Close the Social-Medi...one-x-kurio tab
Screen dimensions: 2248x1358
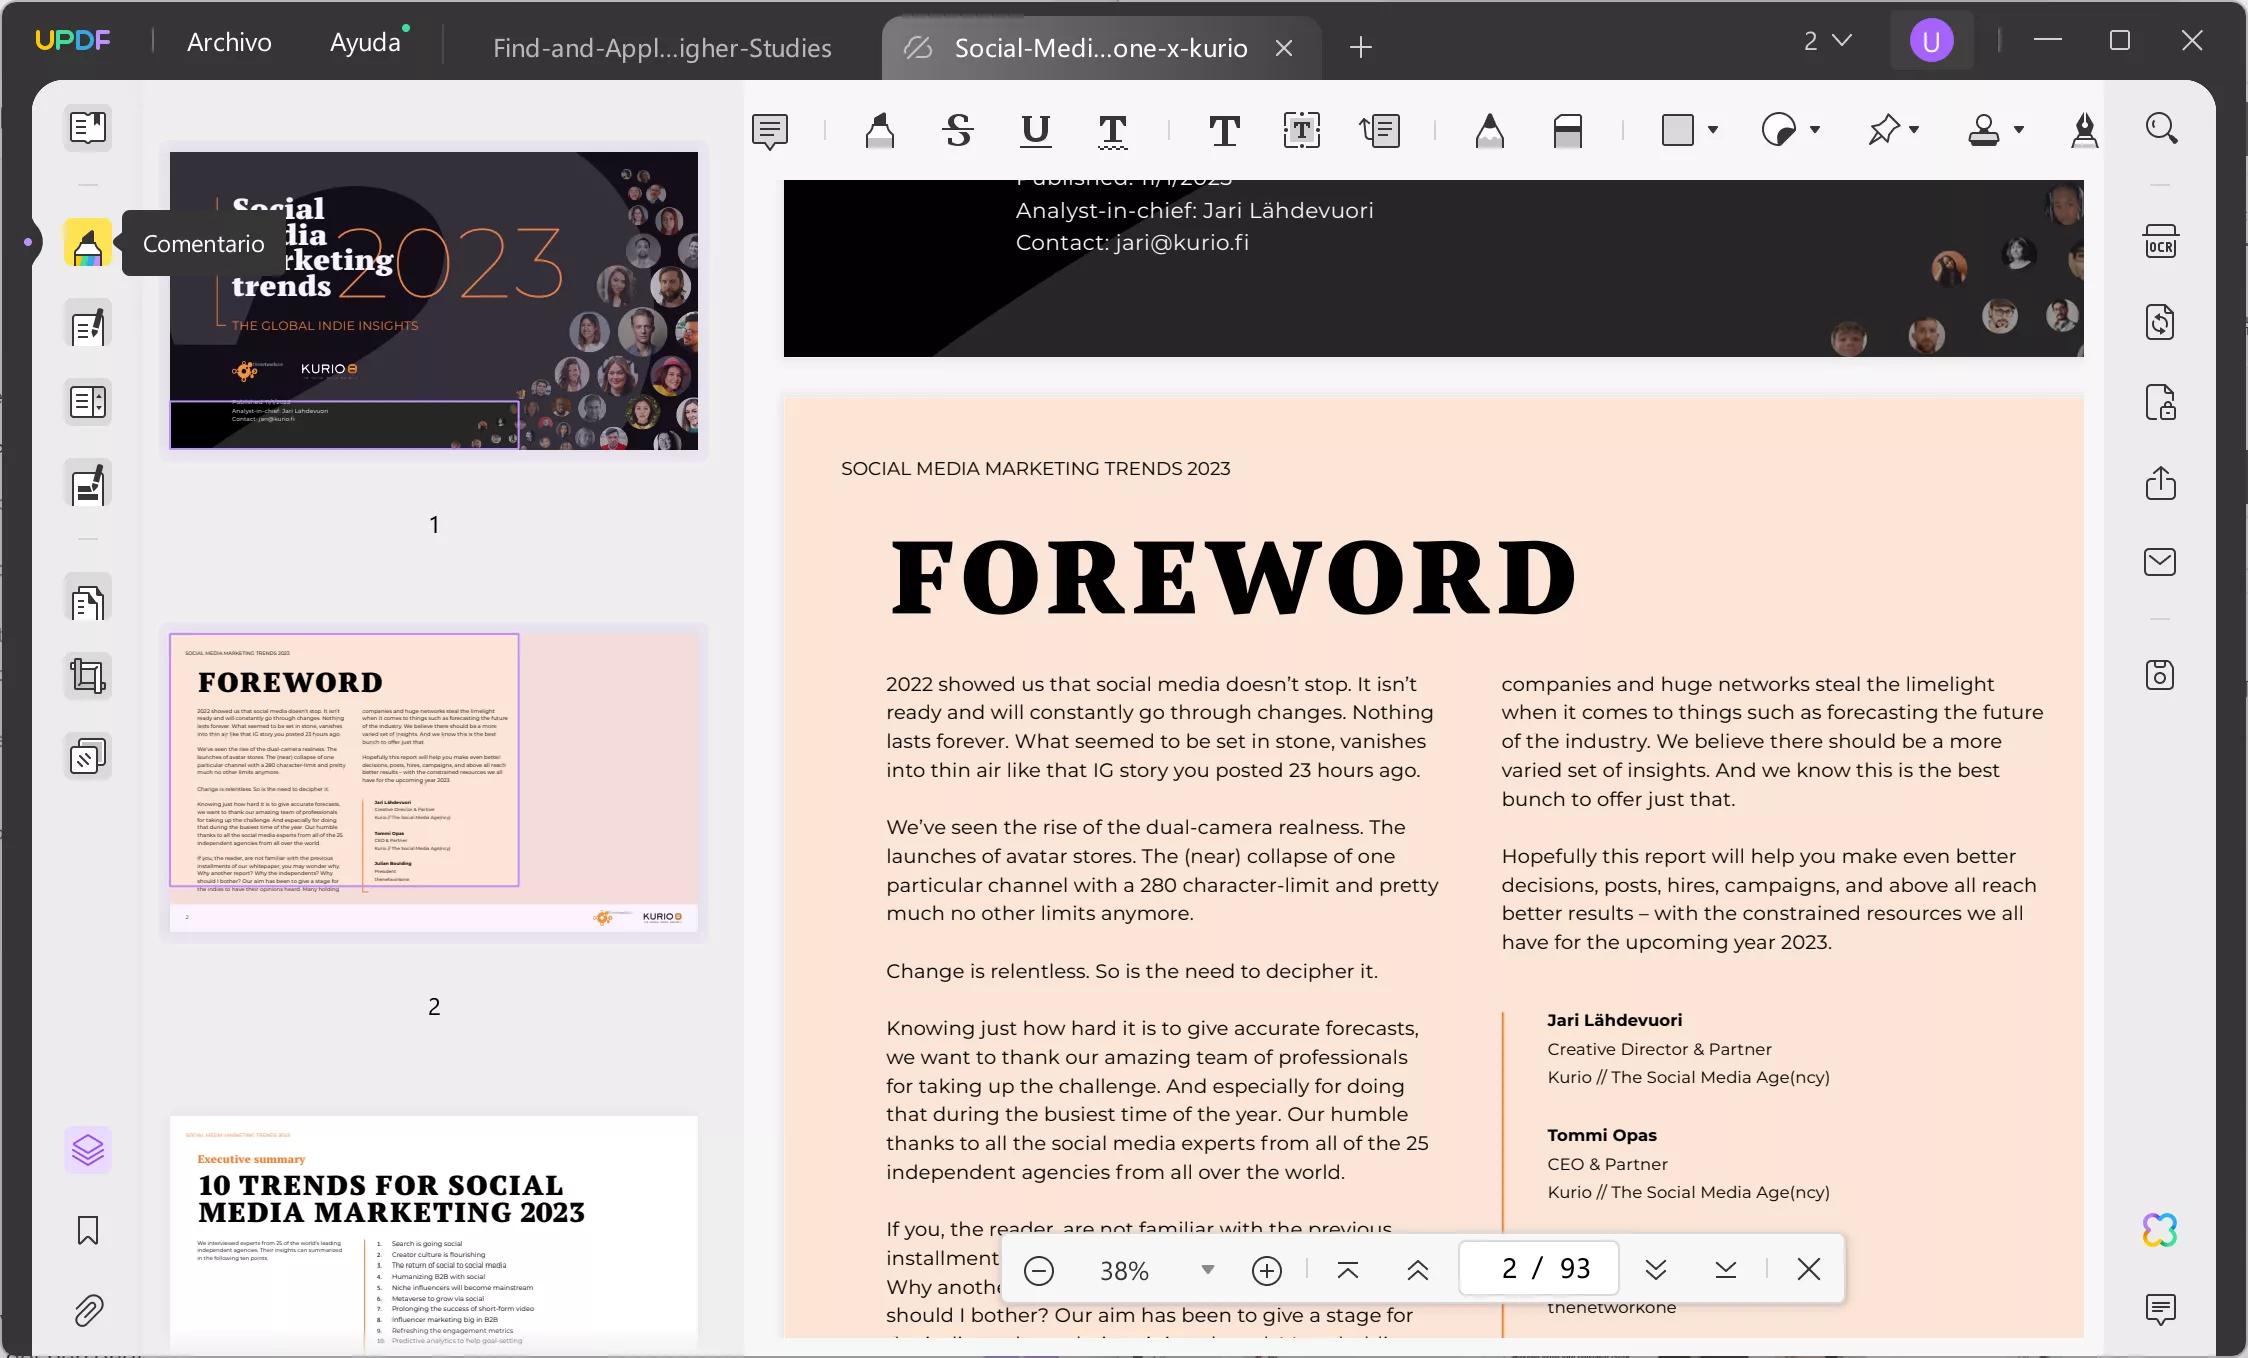[x=1285, y=48]
